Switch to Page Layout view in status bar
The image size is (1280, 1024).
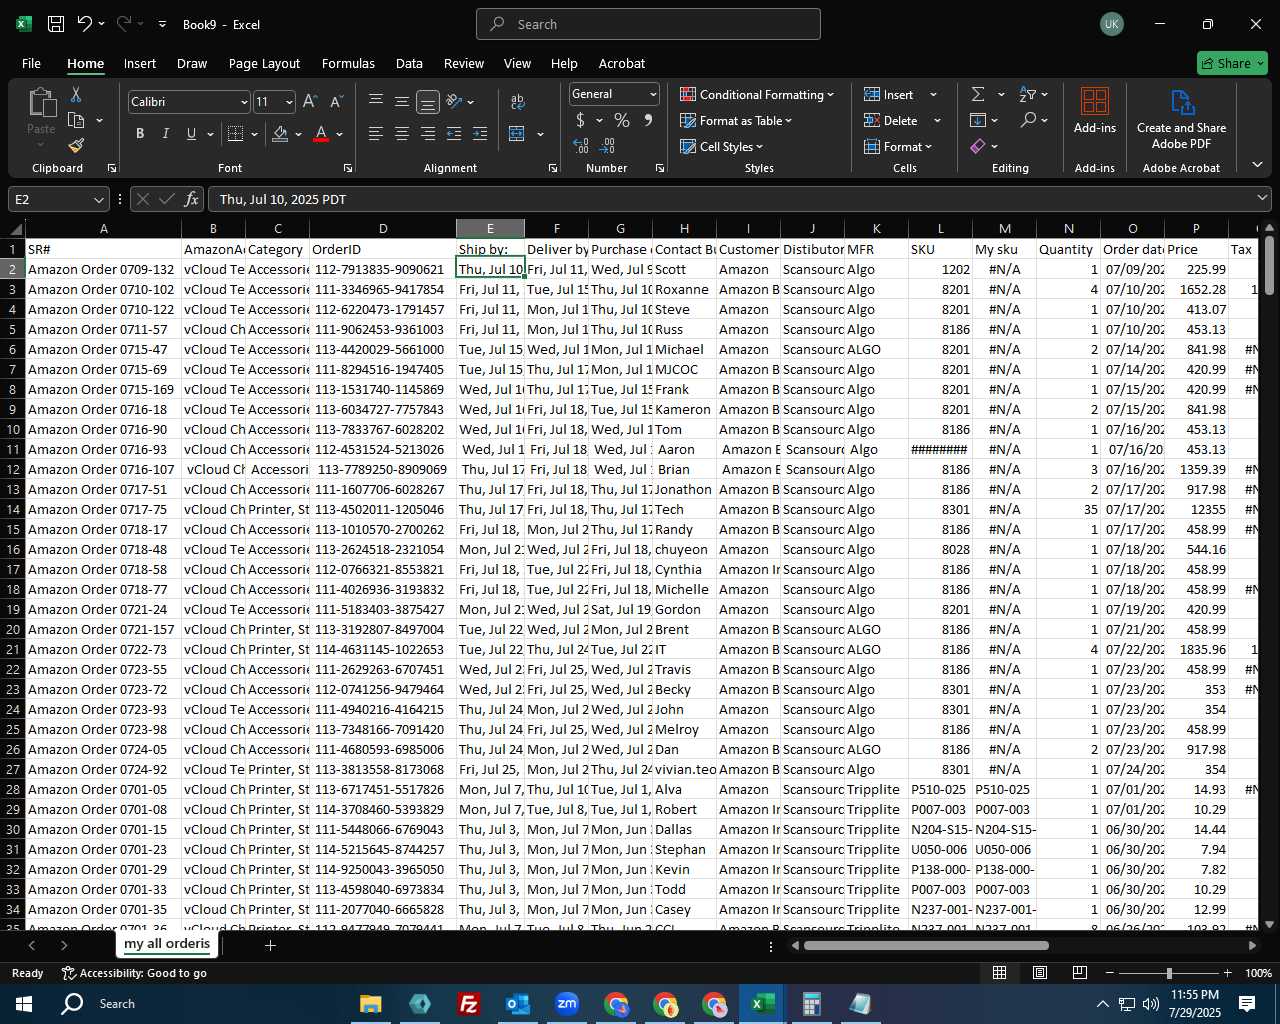[1040, 973]
